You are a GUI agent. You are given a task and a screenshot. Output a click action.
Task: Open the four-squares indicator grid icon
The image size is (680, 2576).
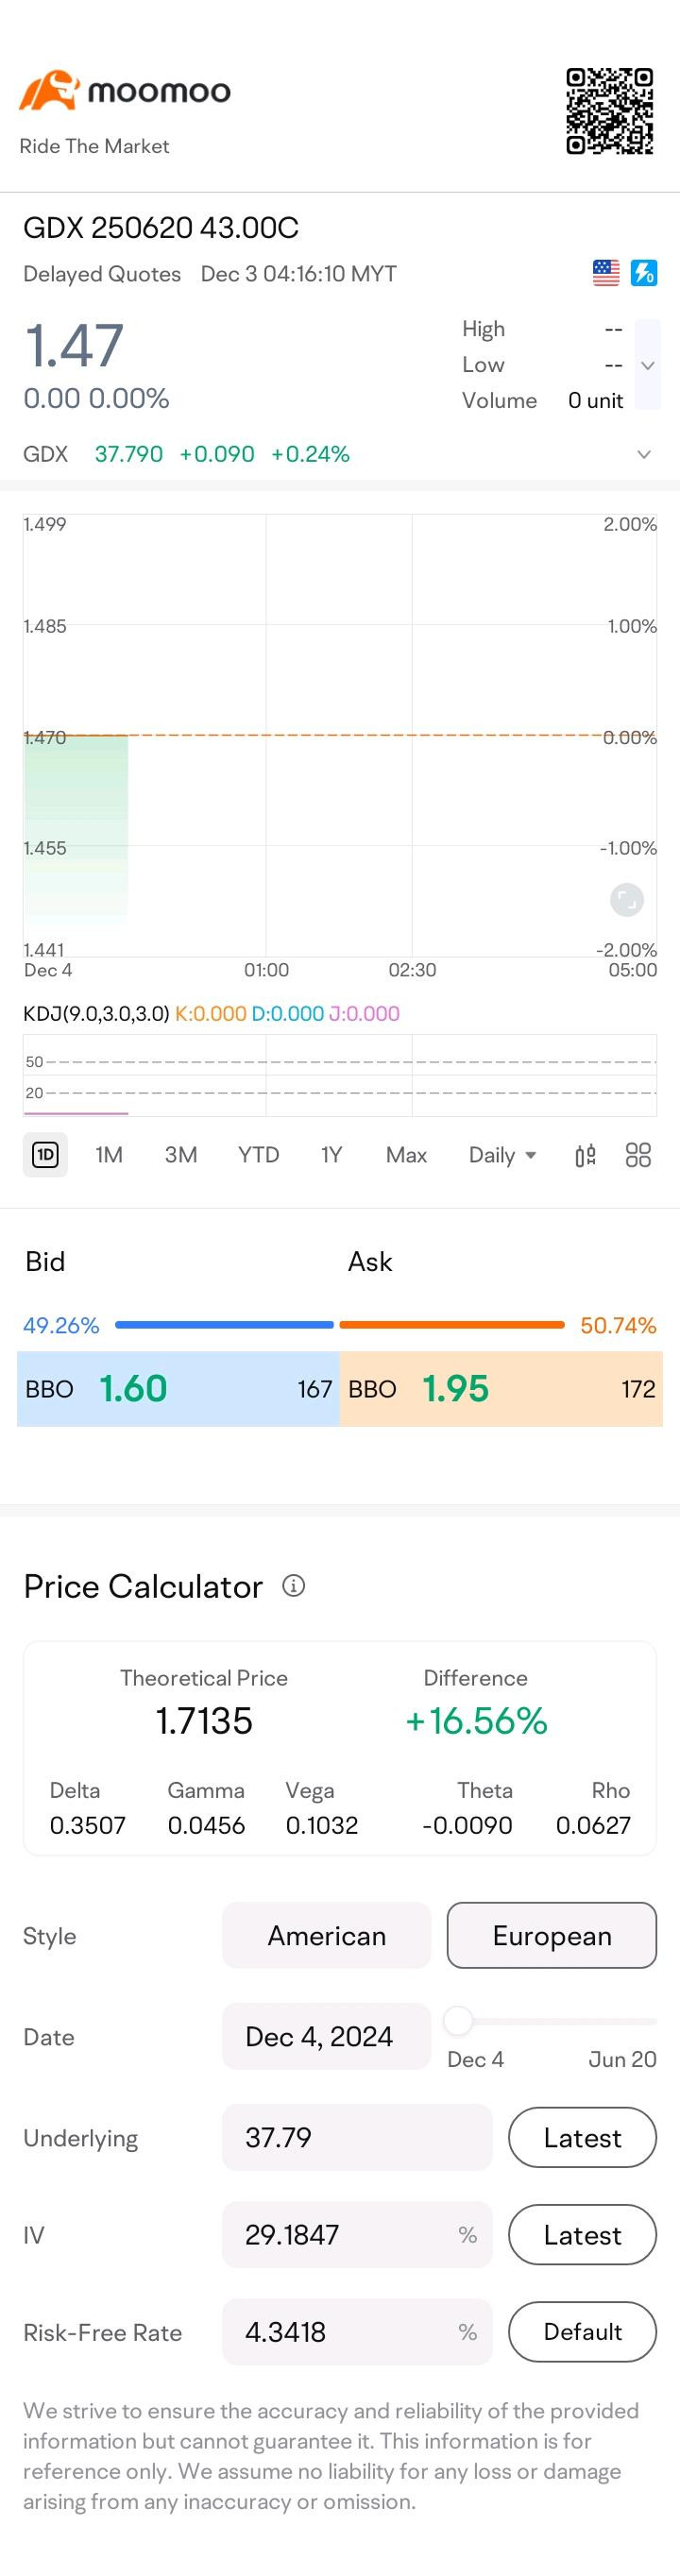click(x=638, y=1156)
